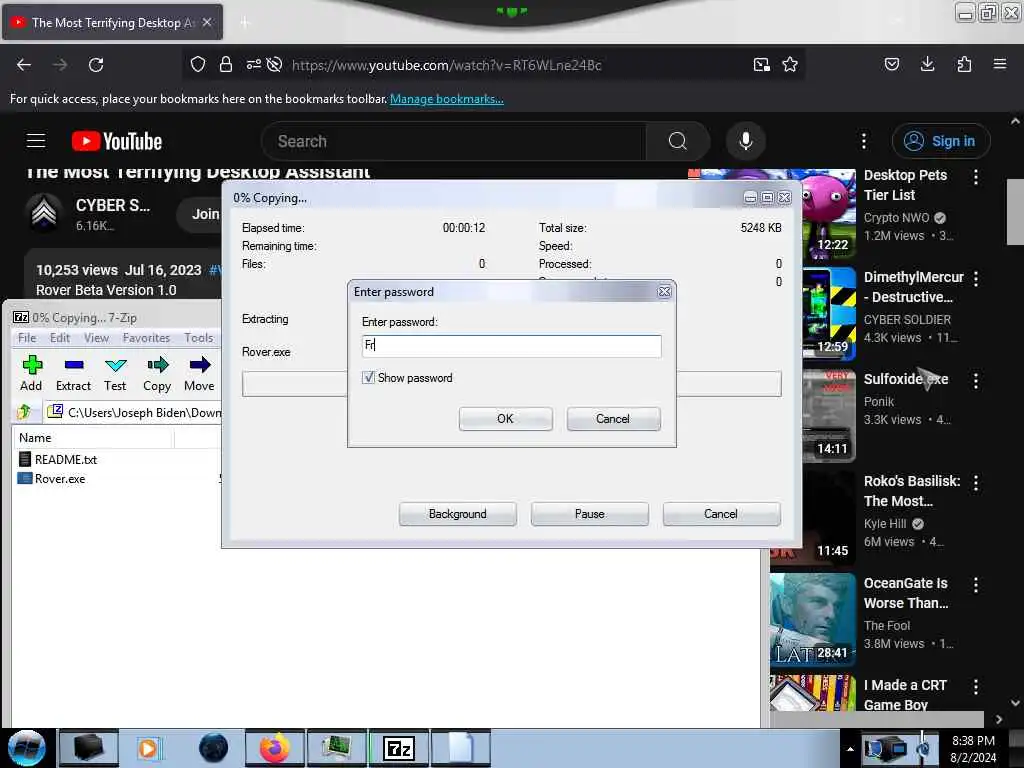Open Desktop Pets Tier List thumbnail
This screenshot has width=1024, height=768.
(x=828, y=214)
